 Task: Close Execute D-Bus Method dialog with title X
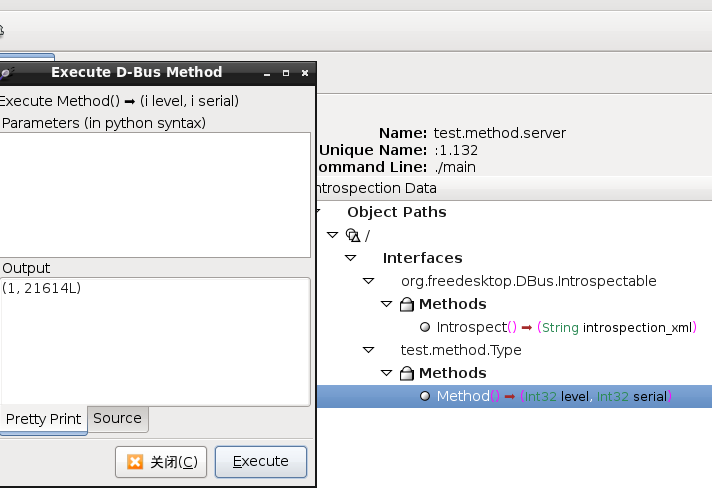(x=305, y=73)
